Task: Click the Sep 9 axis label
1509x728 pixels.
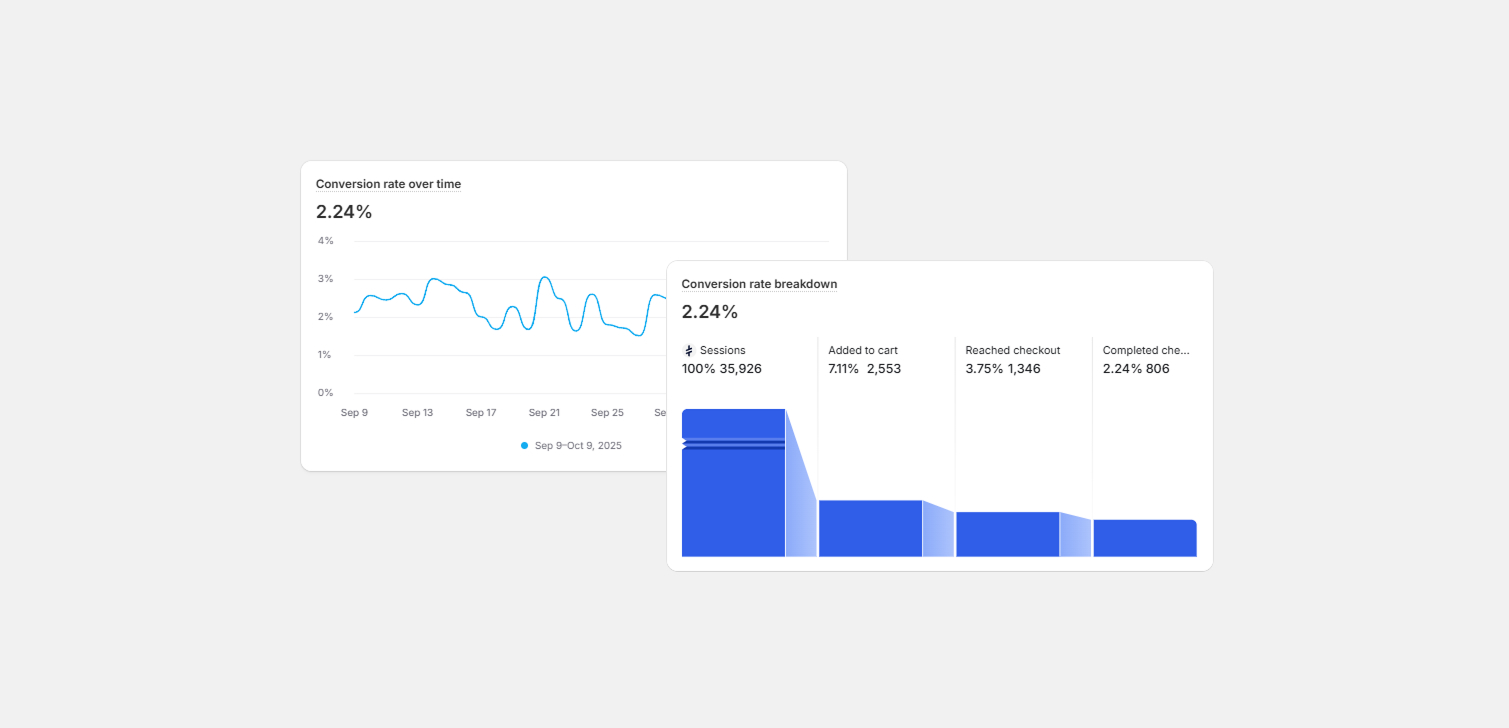Action: tap(354, 412)
